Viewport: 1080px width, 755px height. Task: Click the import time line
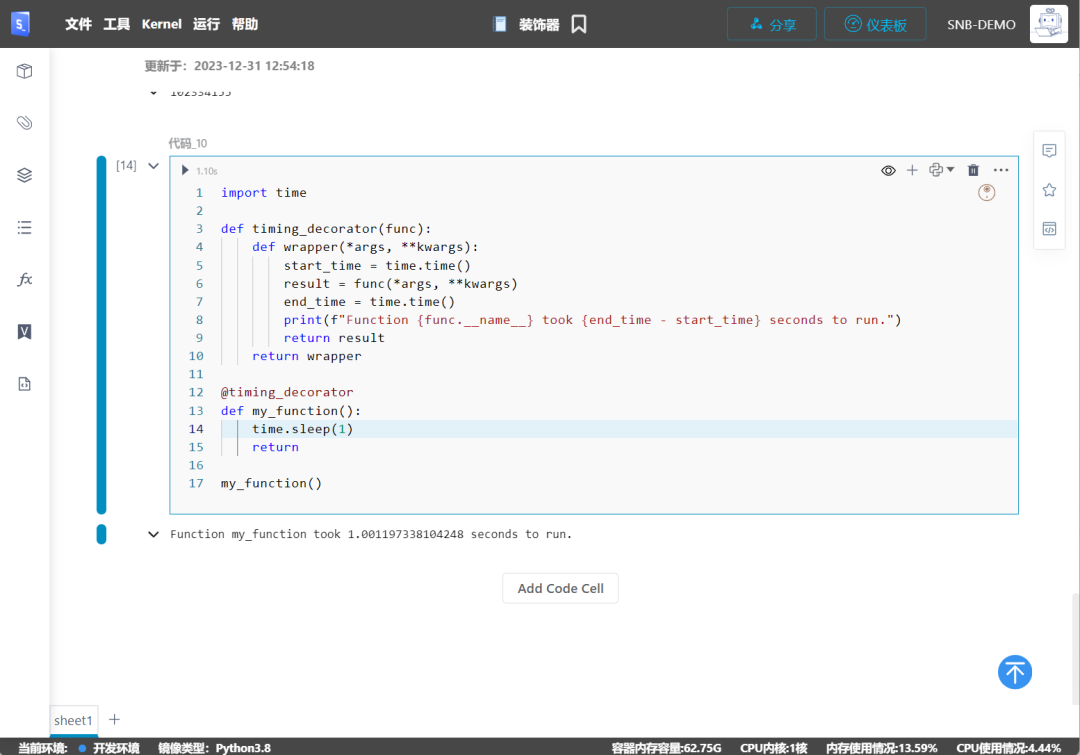(264, 193)
